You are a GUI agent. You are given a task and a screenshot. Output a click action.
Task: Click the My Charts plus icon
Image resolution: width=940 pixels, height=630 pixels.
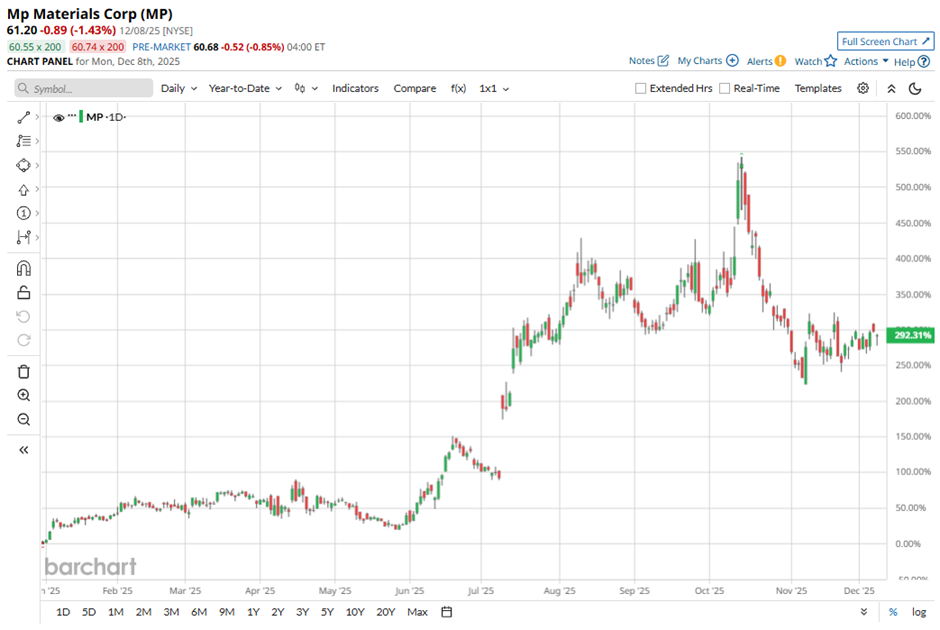tap(733, 61)
